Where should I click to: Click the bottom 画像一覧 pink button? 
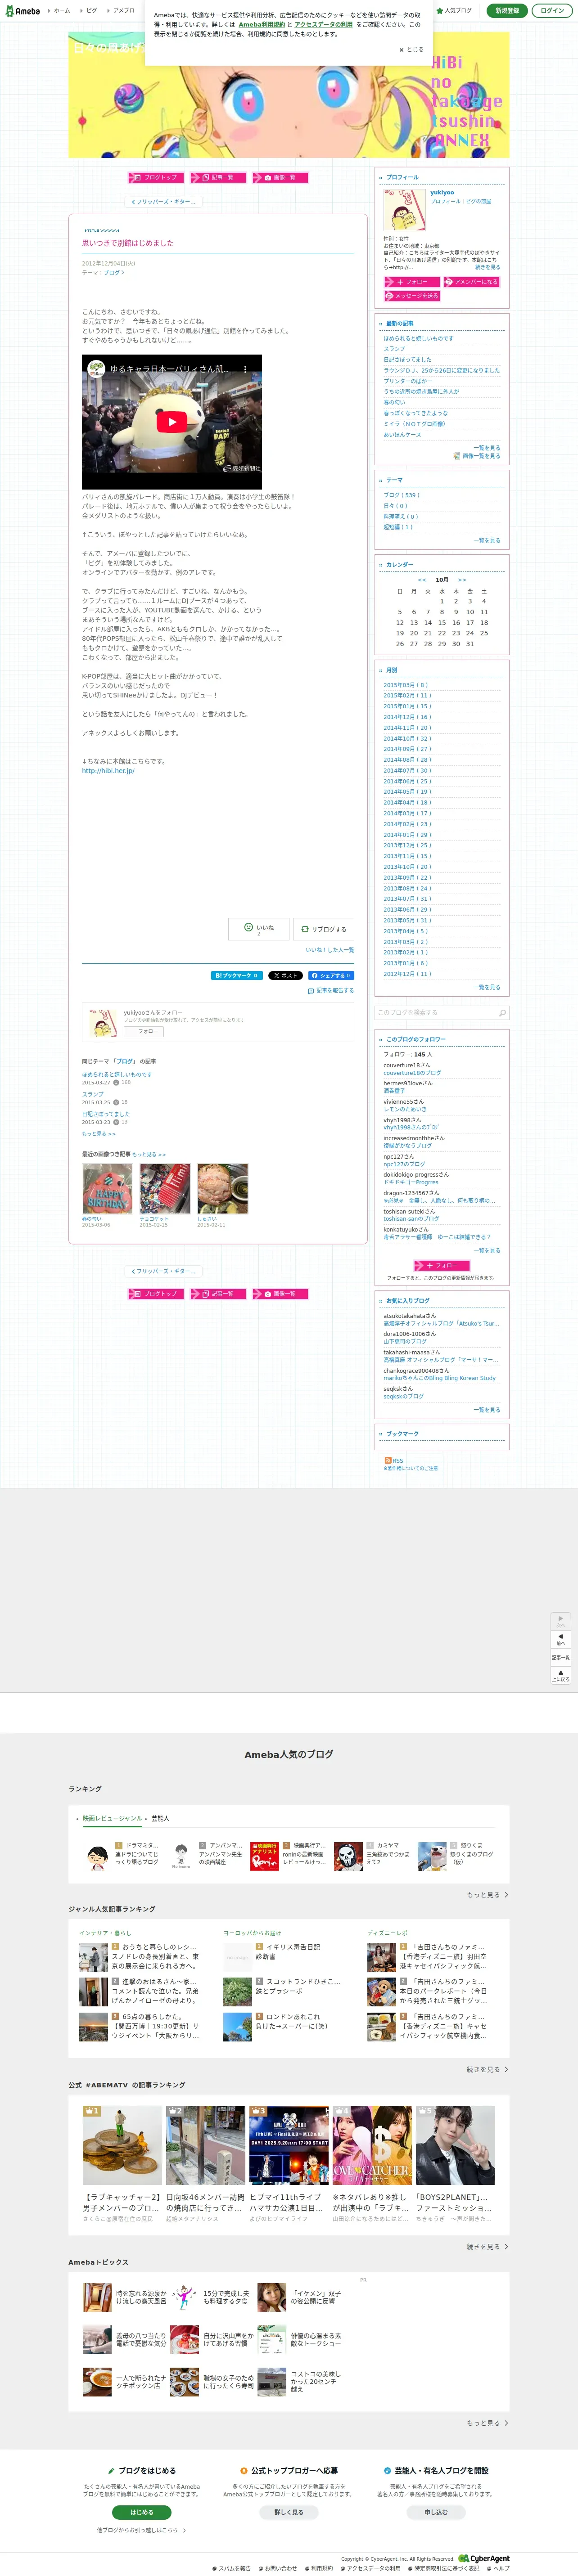[x=280, y=1293]
